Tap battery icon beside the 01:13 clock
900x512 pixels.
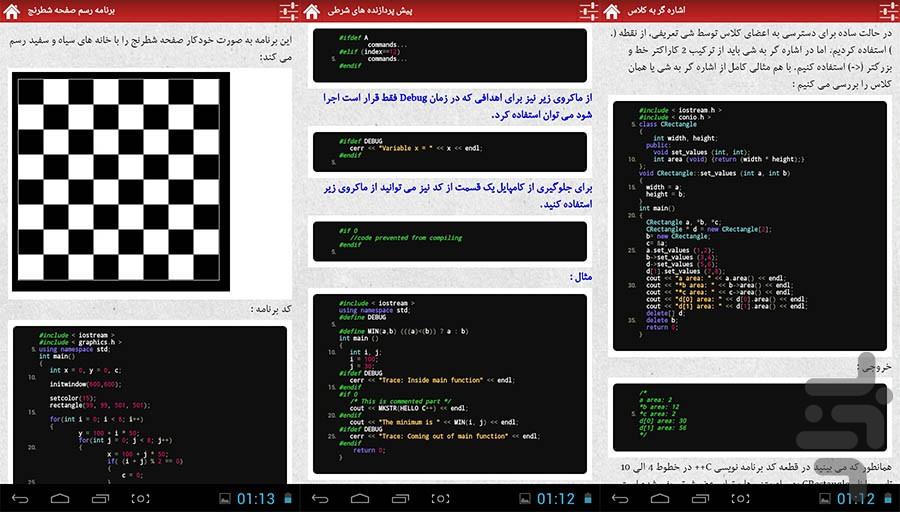pos(288,498)
